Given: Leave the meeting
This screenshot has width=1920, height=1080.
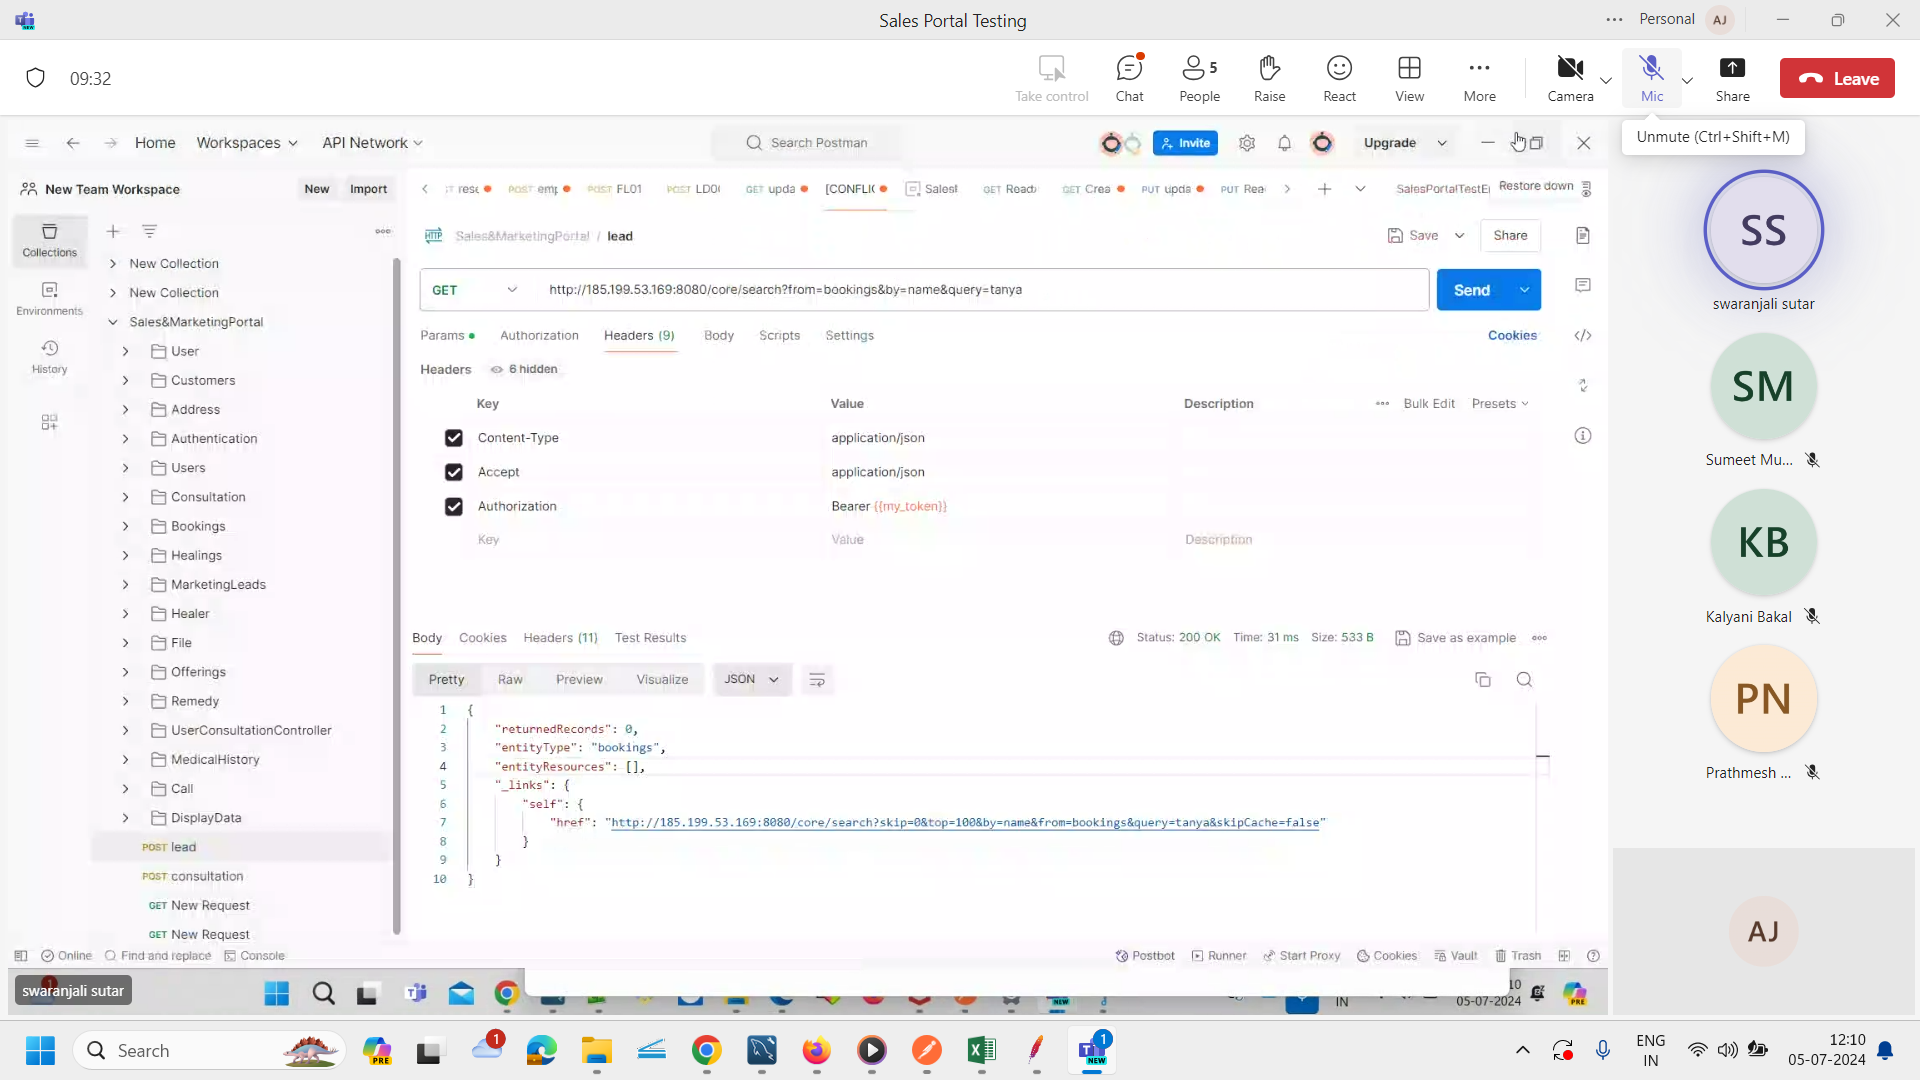Looking at the screenshot, I should (1837, 78).
